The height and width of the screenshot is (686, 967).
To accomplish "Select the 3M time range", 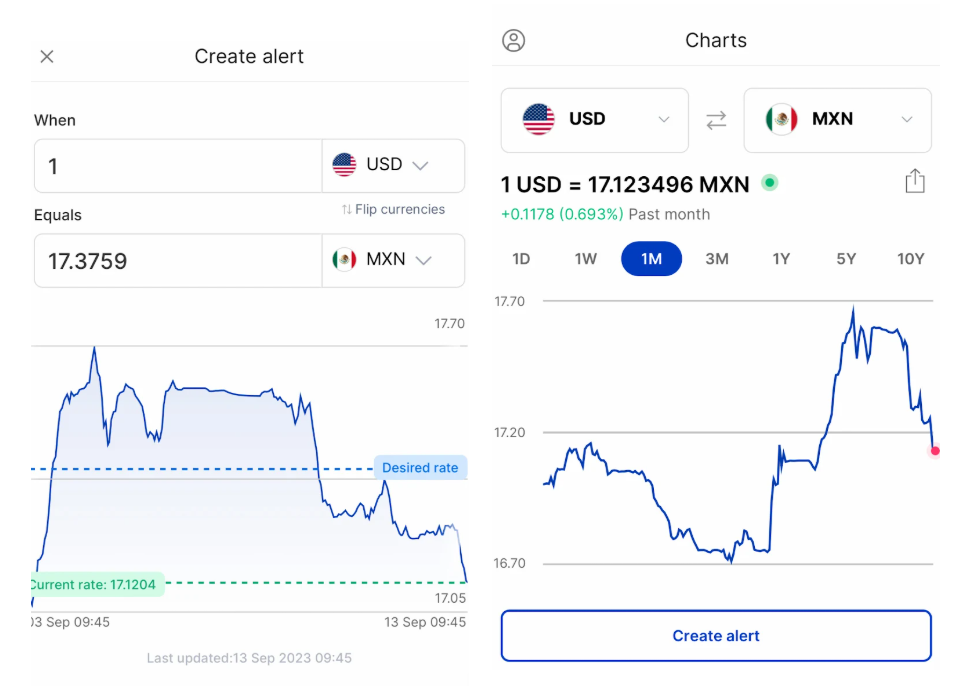I will [x=716, y=259].
